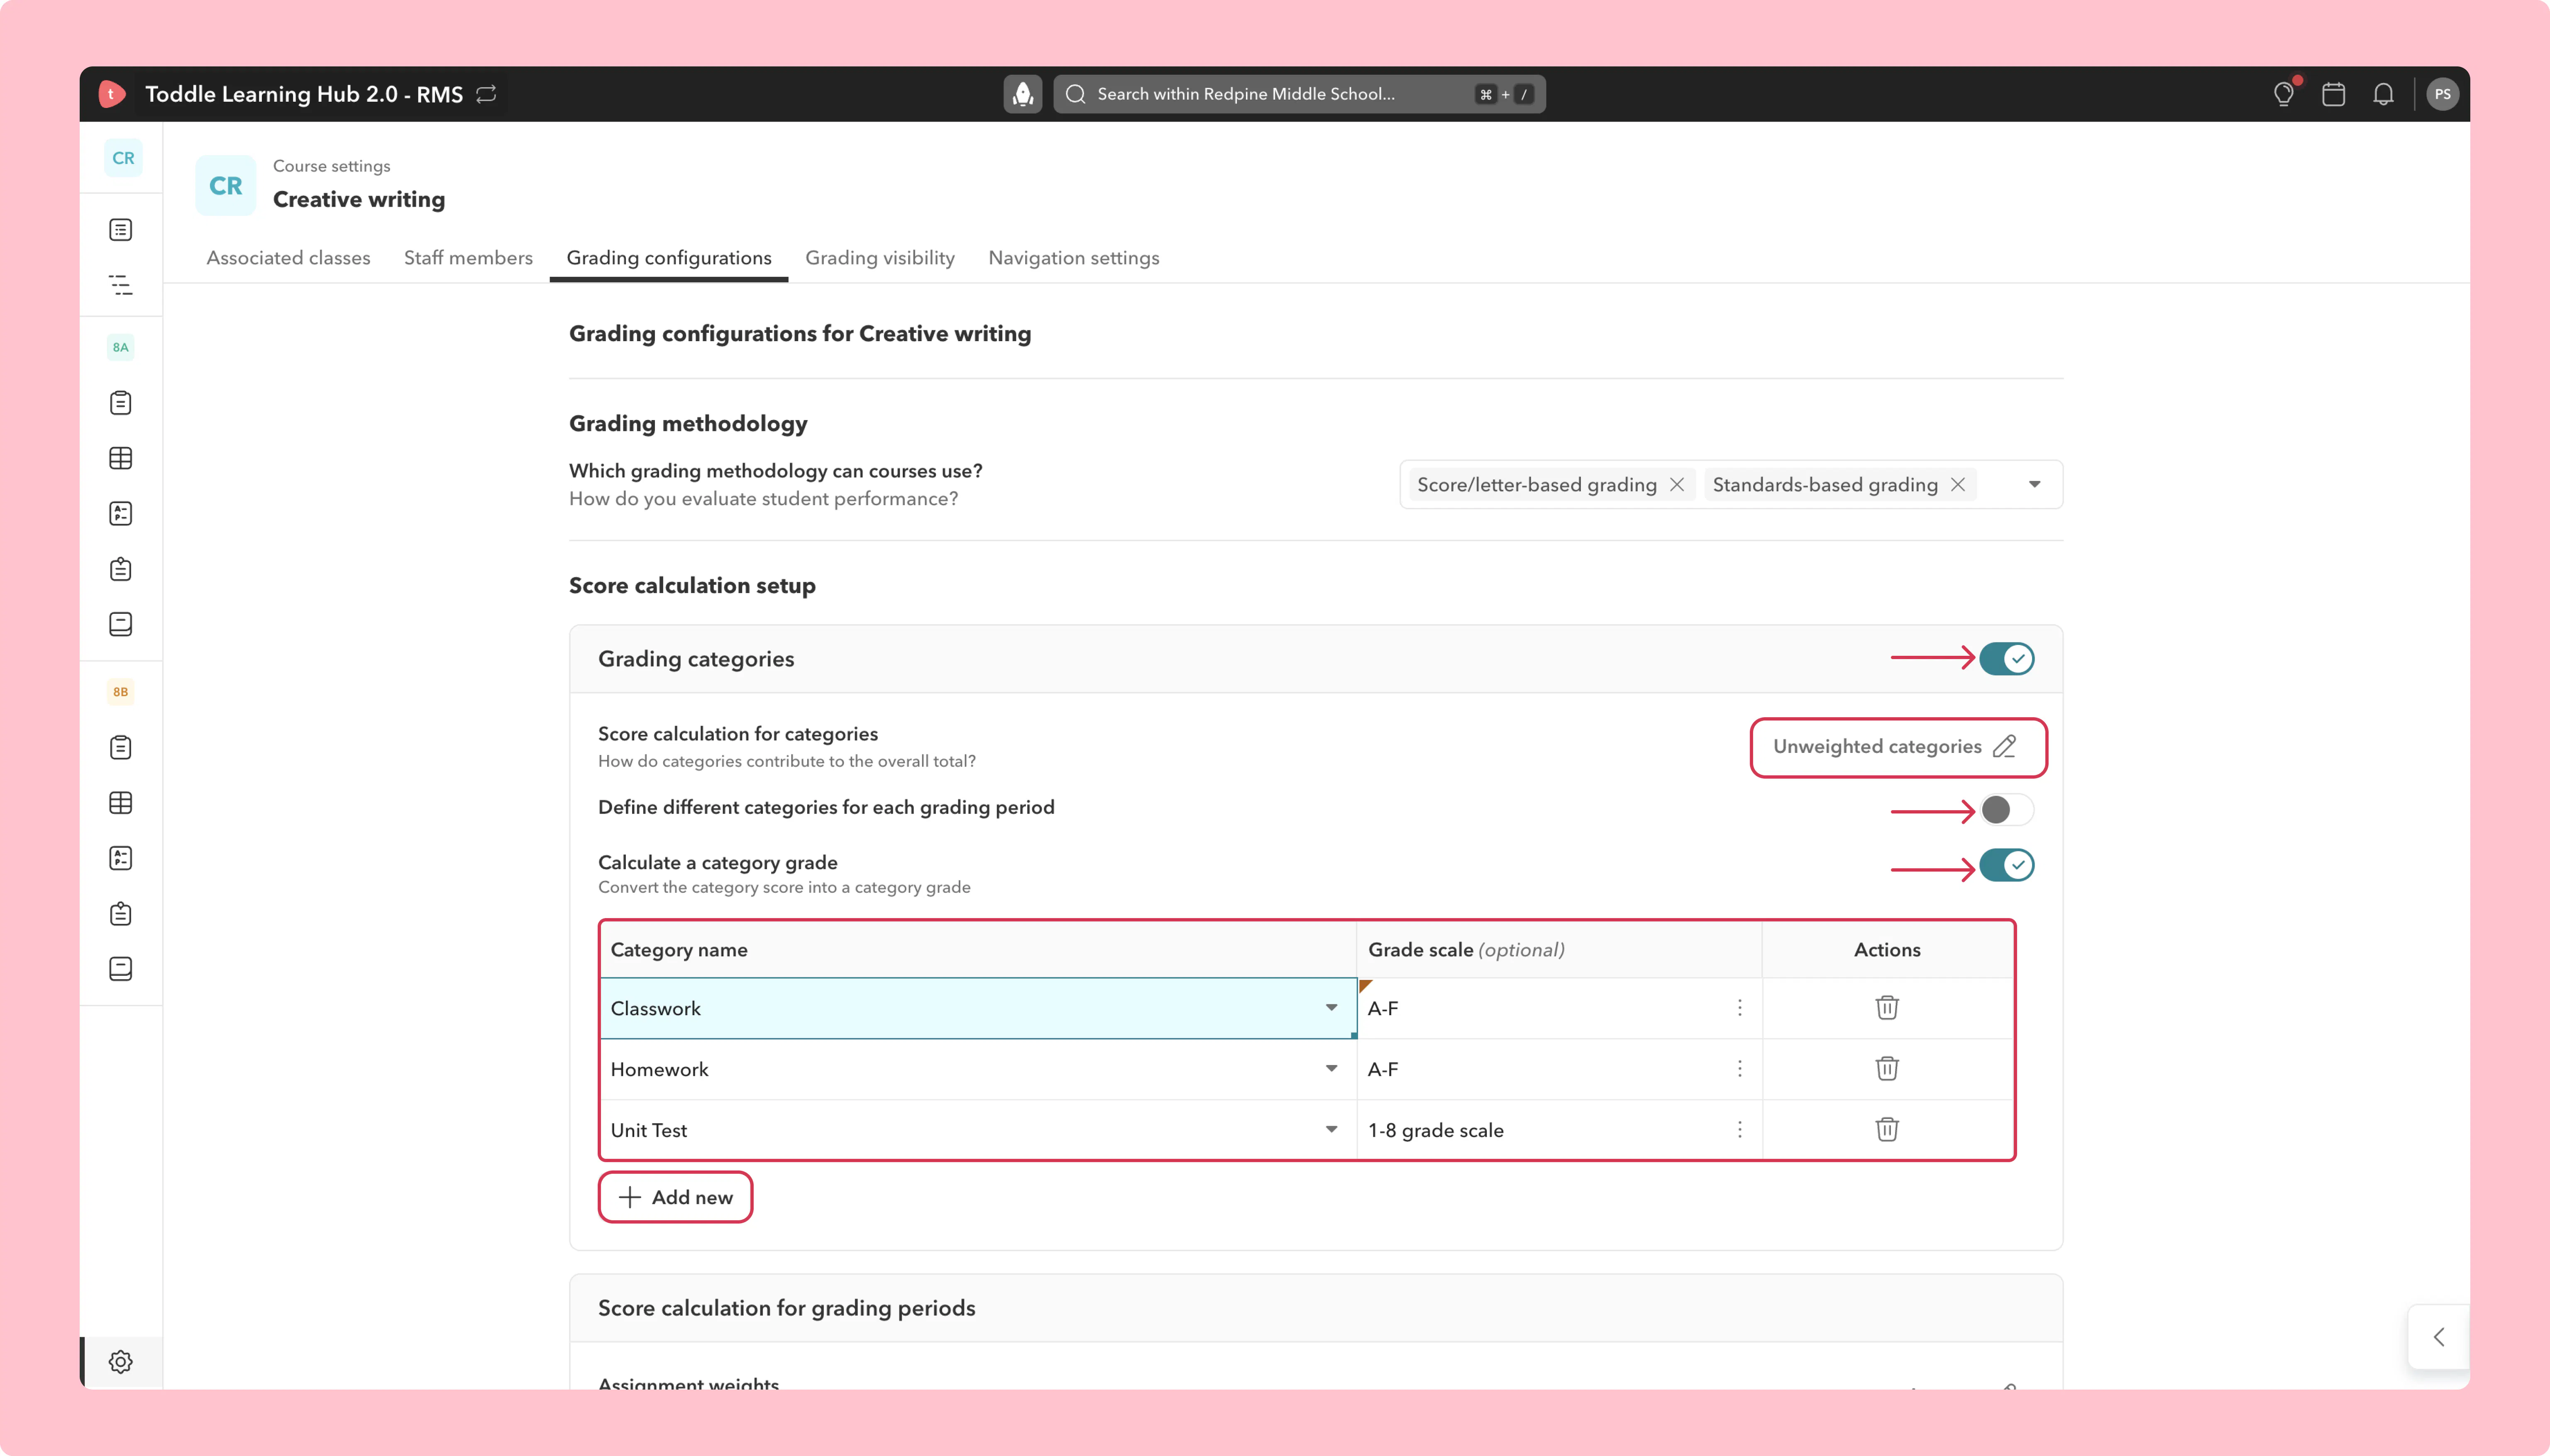Open the Homework category name dropdown
Image resolution: width=2550 pixels, height=1456 pixels.
[x=1331, y=1069]
